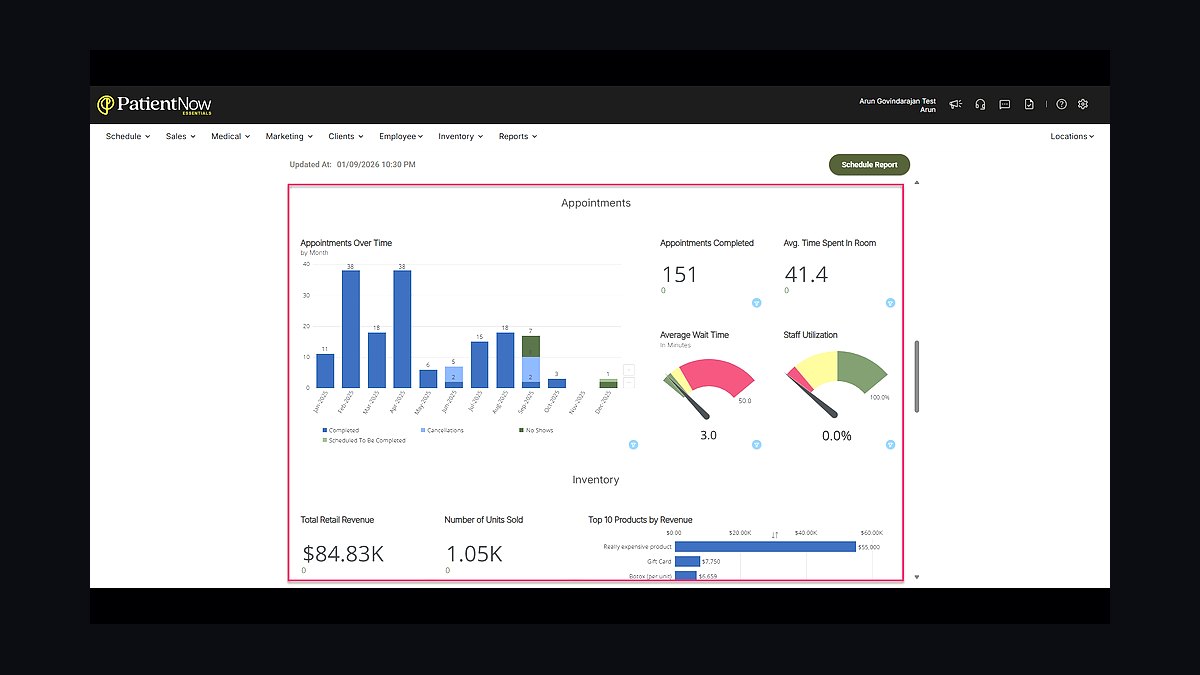Open the Medical menu

230,136
